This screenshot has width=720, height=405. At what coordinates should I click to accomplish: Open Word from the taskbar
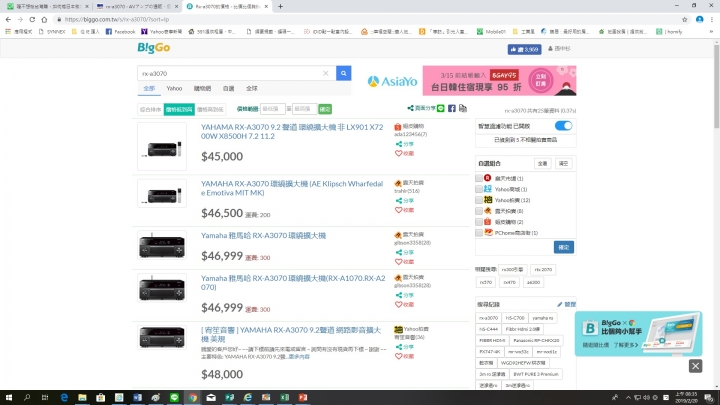point(137,398)
